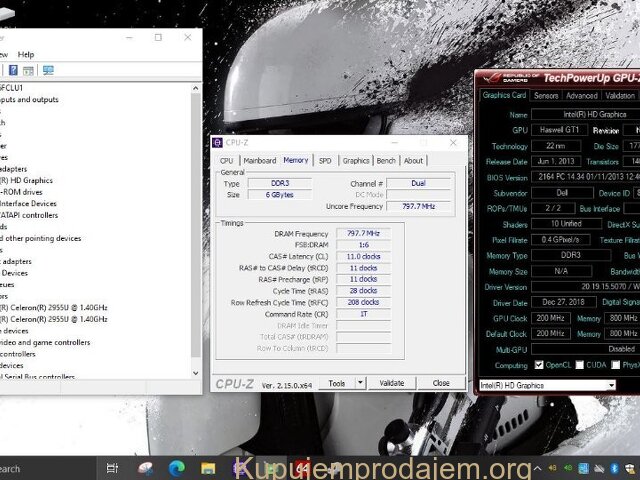Screen dimensions: 640x480
Task: Click the CPU-Z icon in title bar
Action: (218, 143)
